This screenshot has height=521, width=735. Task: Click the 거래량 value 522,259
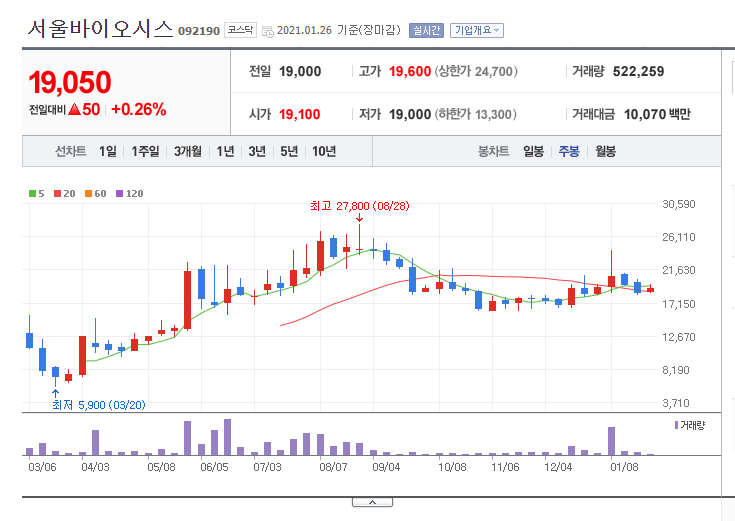pyautogui.click(x=638, y=71)
